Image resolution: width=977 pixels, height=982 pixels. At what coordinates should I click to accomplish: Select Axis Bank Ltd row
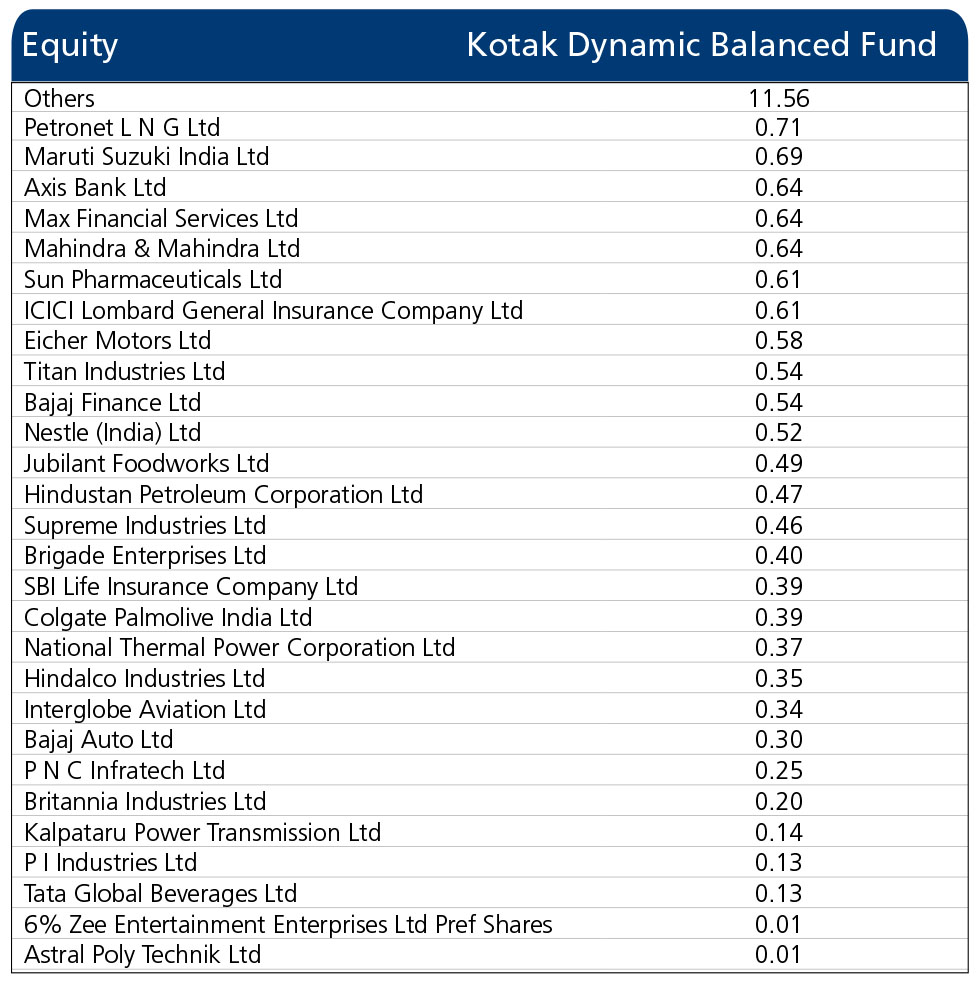(490, 187)
